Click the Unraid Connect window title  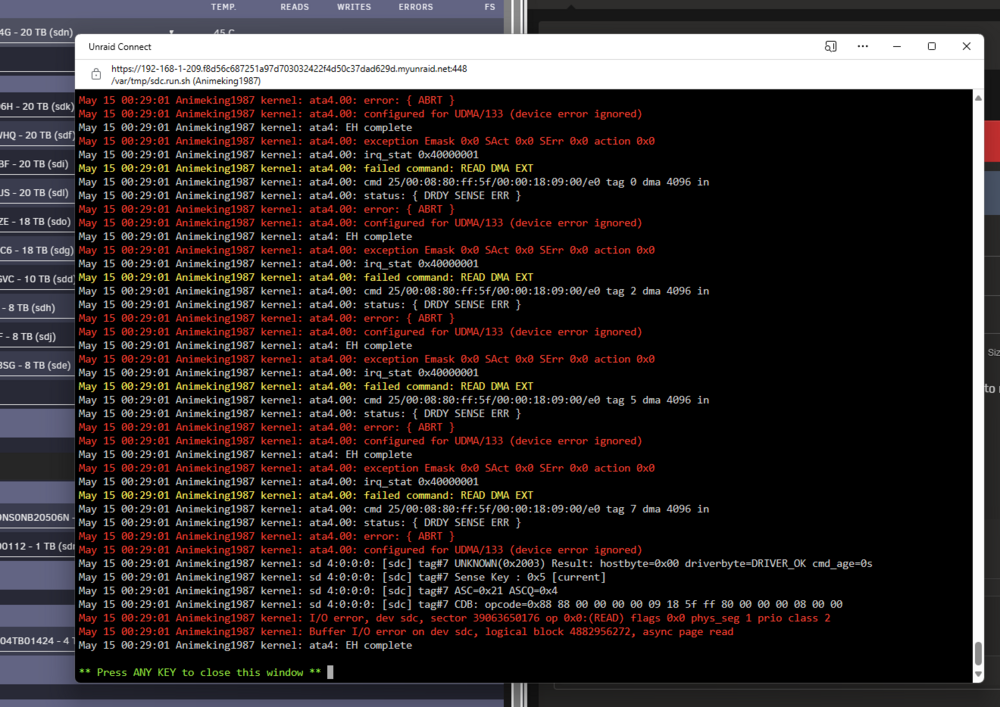(120, 47)
